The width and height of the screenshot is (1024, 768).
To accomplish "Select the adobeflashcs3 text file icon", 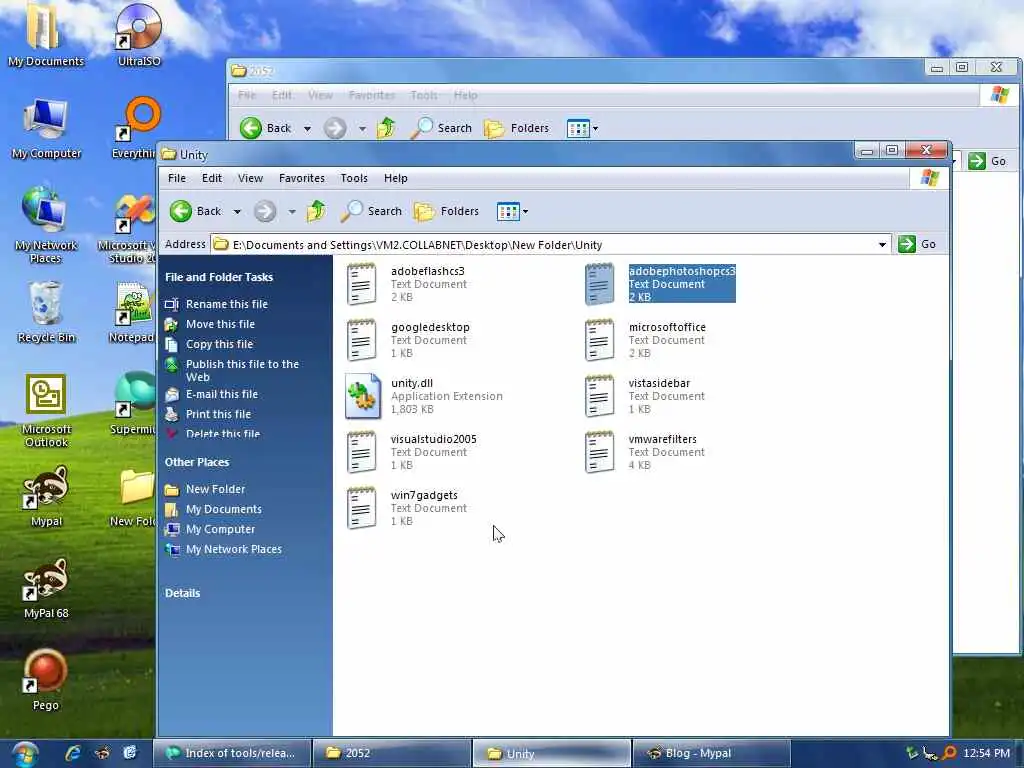I will (x=362, y=283).
